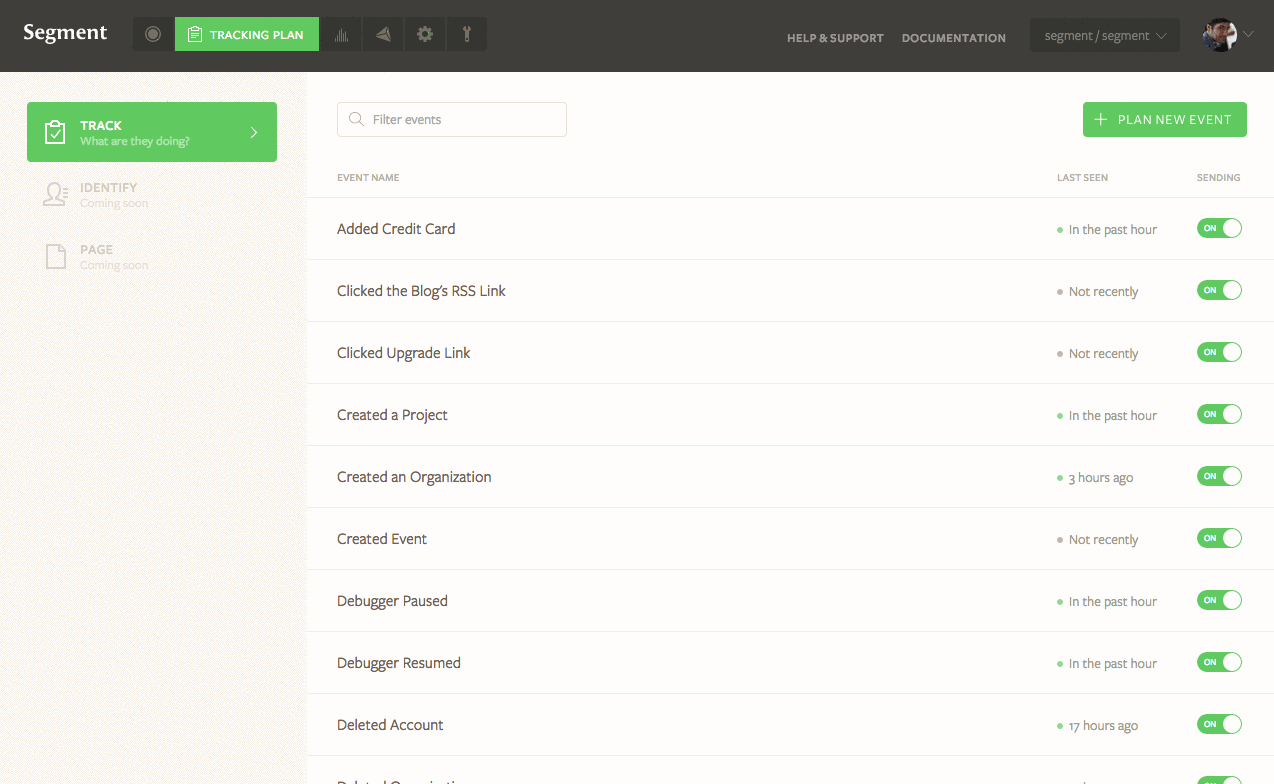This screenshot has width=1274, height=784.
Task: Switch off sending for Deleted Account
Action: click(1219, 724)
